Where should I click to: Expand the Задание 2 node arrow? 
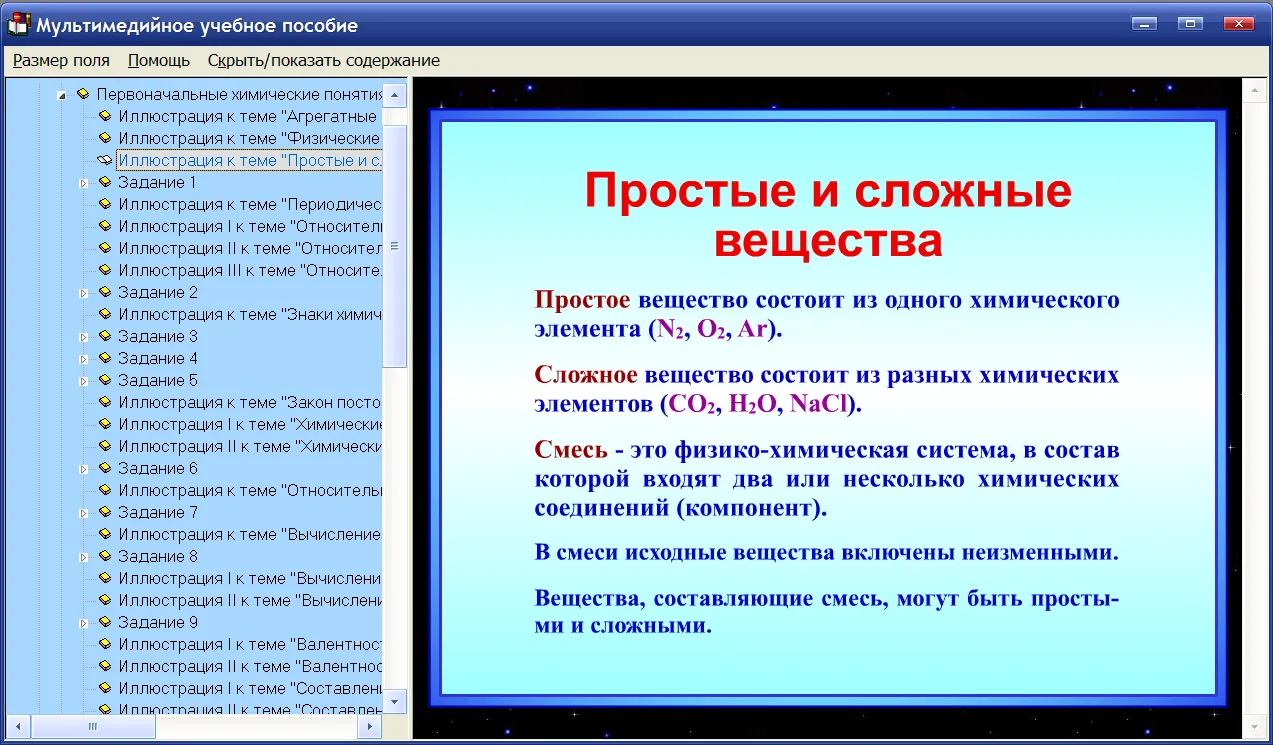click(x=84, y=293)
